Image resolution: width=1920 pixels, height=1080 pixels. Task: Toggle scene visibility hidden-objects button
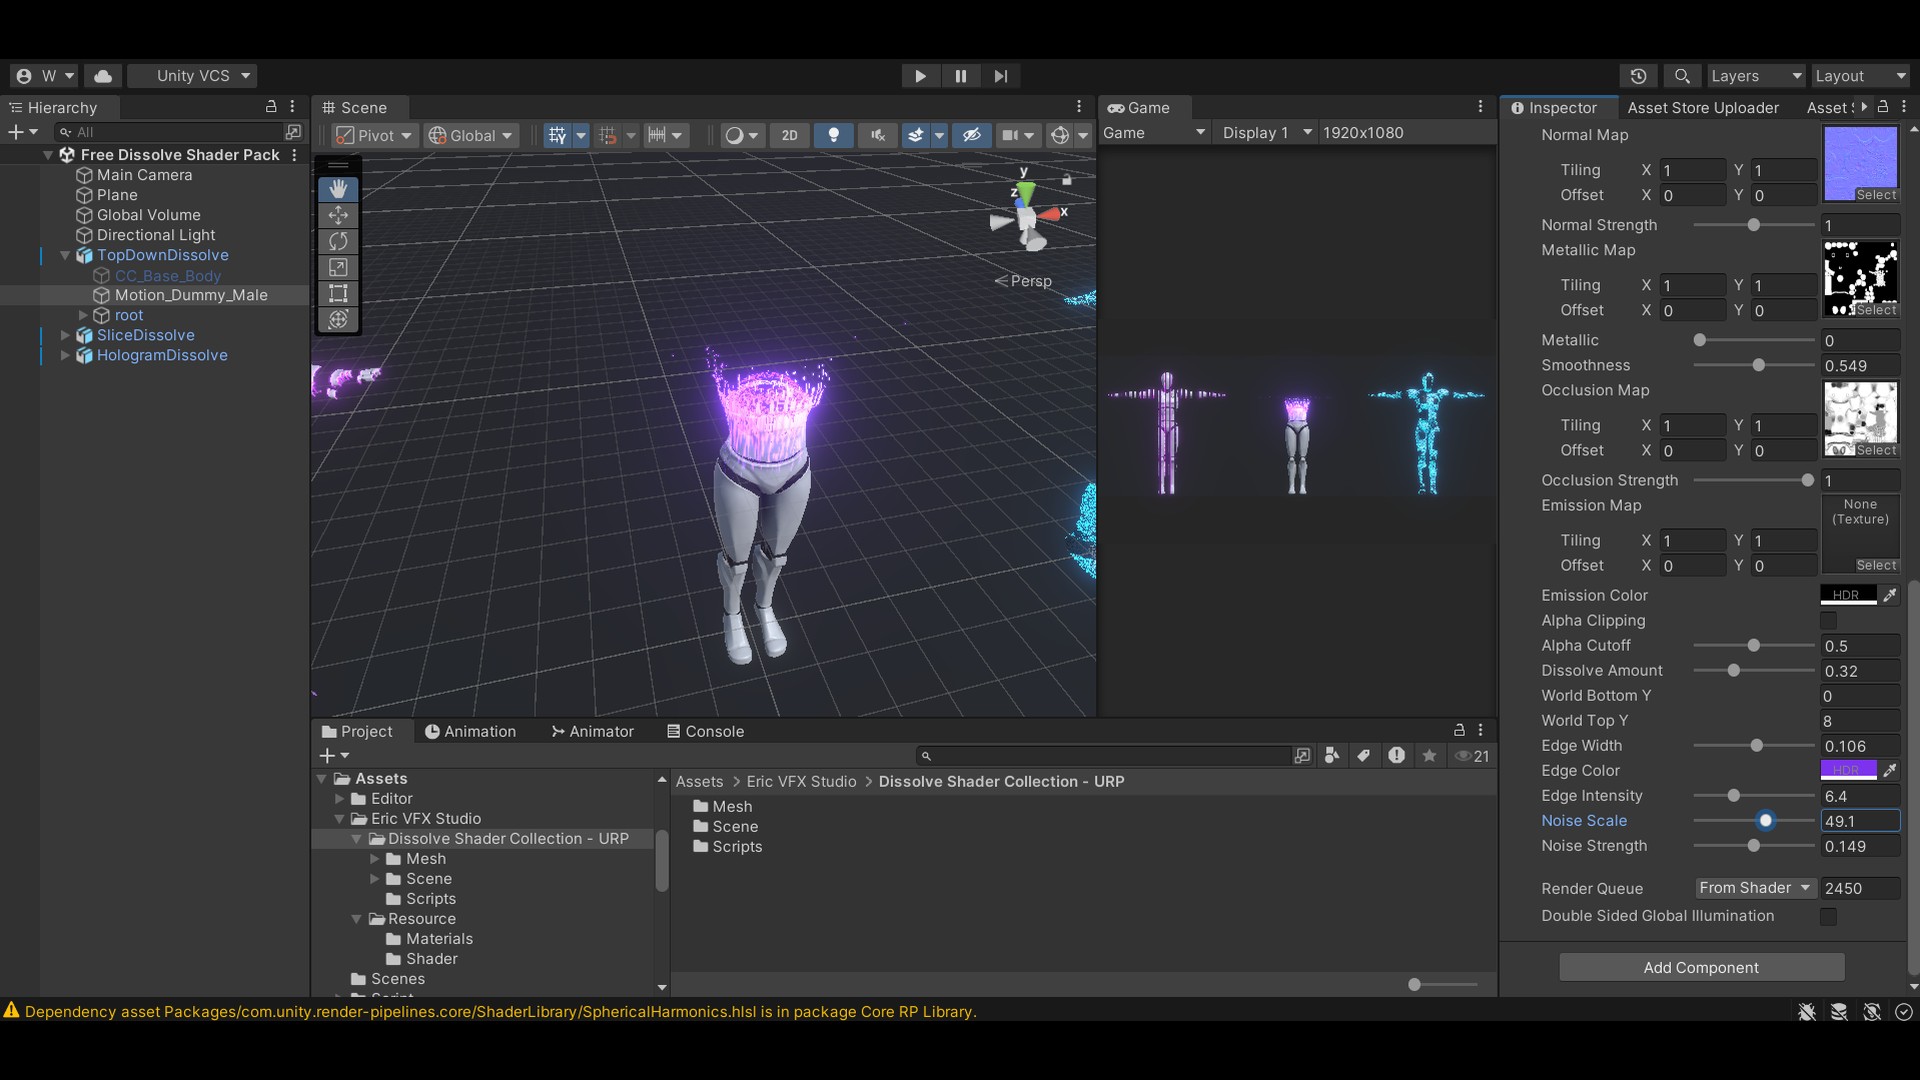(971, 136)
